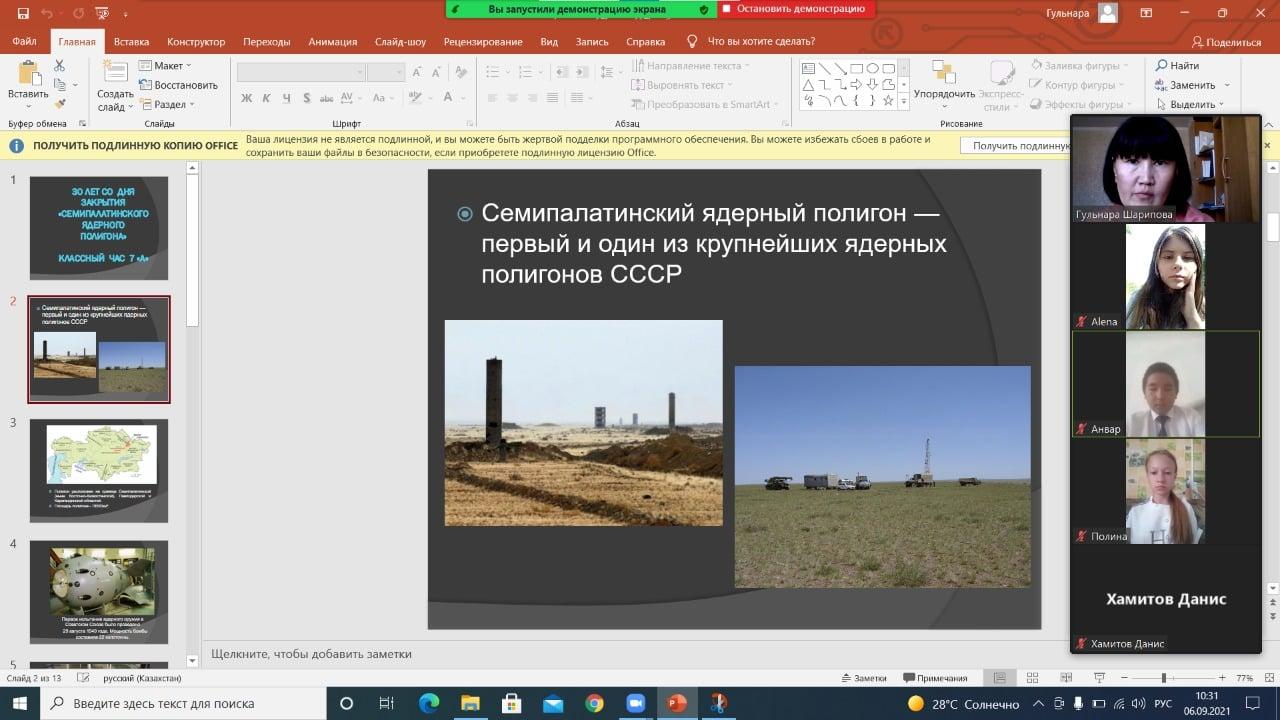The height and width of the screenshot is (720, 1280).
Task: Open the Вставка ribbon tab
Action: tap(131, 42)
